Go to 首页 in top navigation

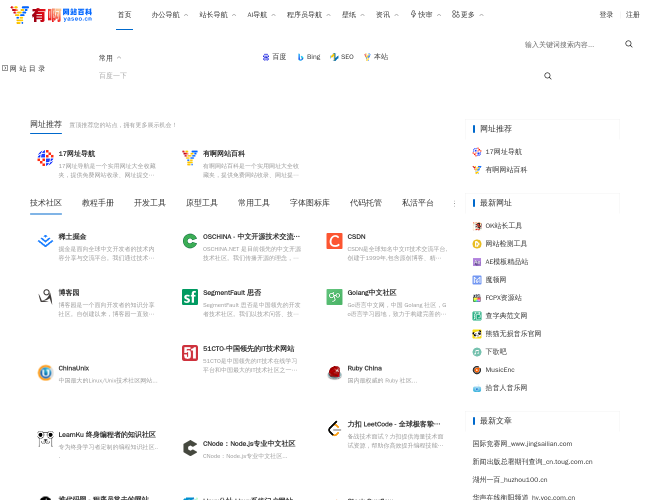tap(124, 15)
